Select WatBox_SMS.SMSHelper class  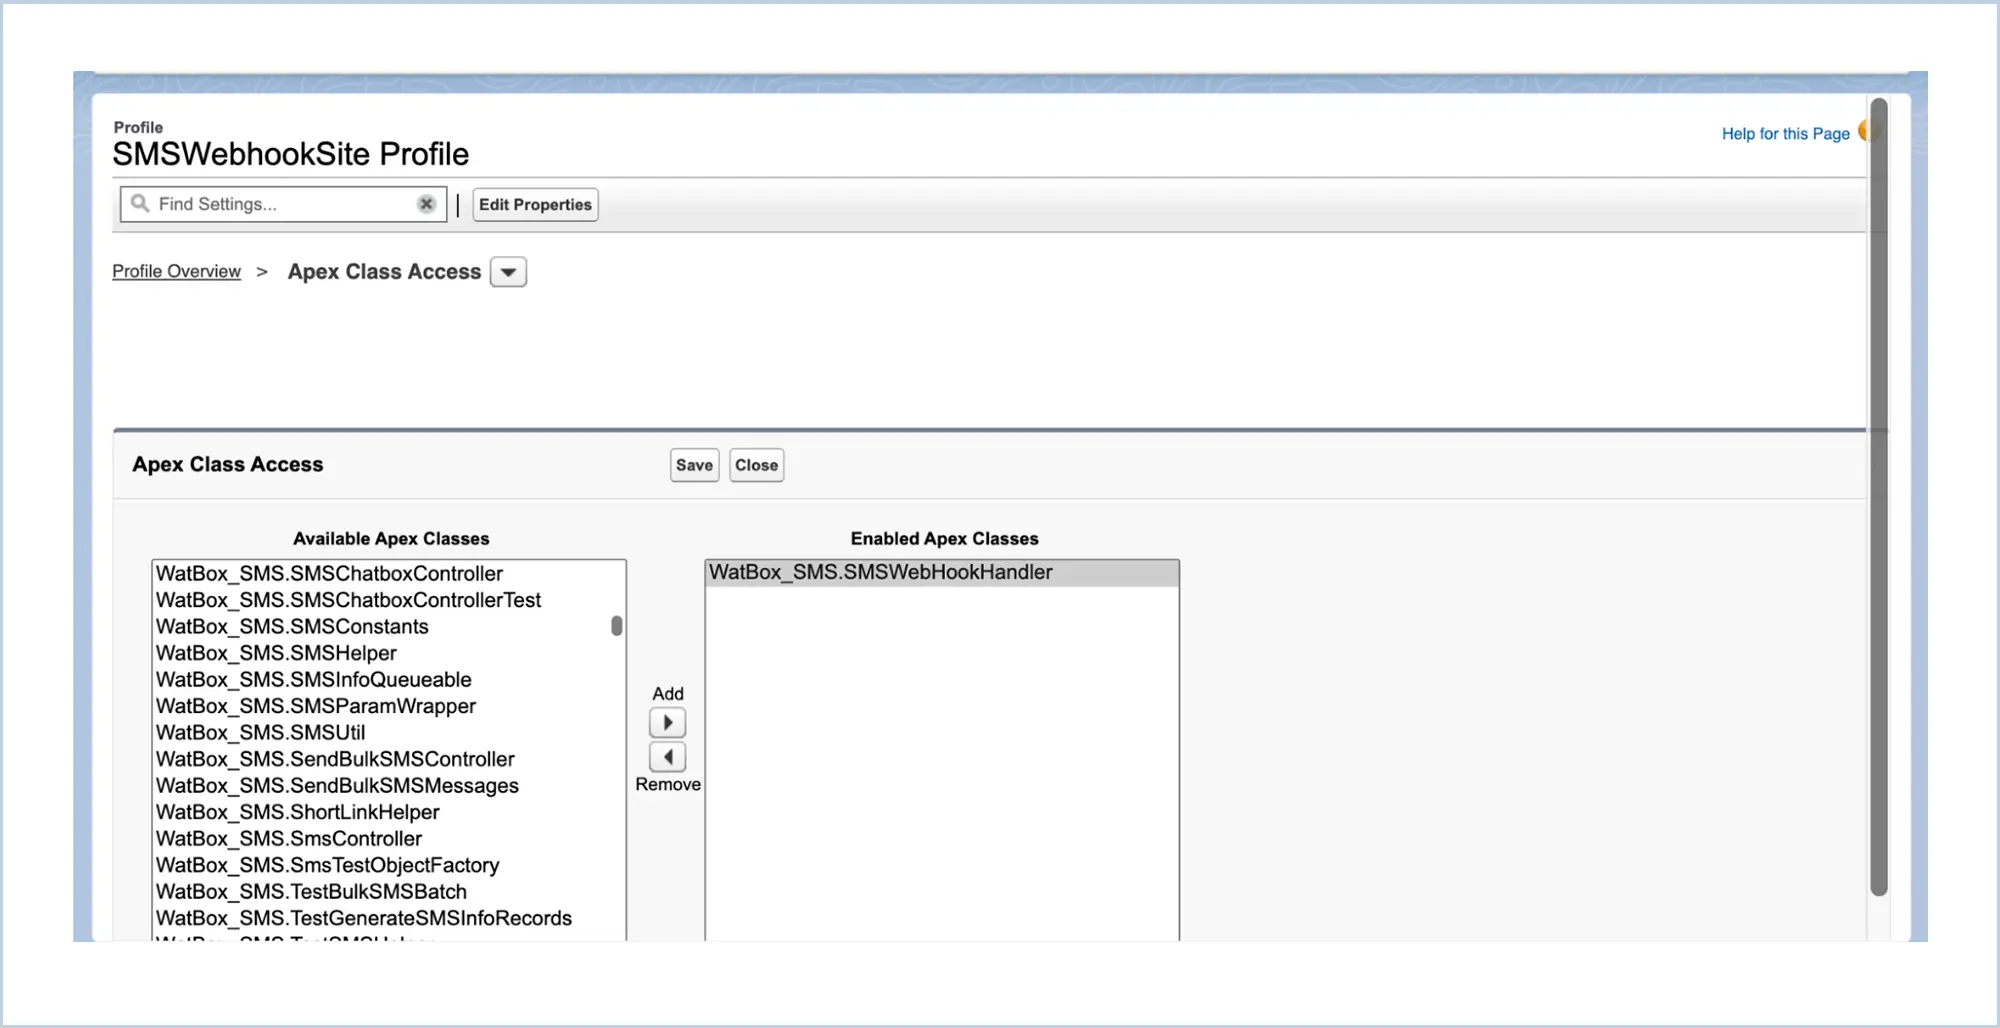click(276, 653)
